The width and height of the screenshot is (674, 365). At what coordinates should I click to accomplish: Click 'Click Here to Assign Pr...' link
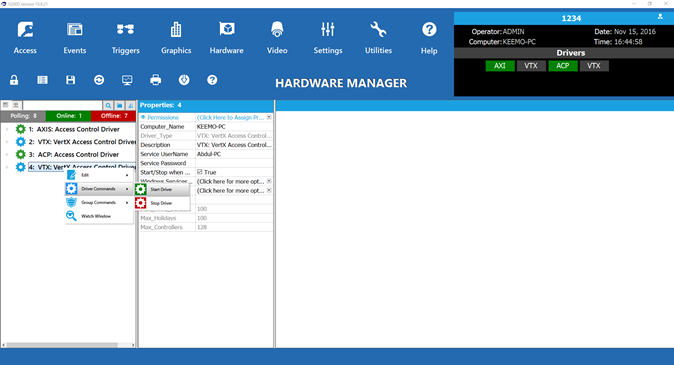click(230, 117)
